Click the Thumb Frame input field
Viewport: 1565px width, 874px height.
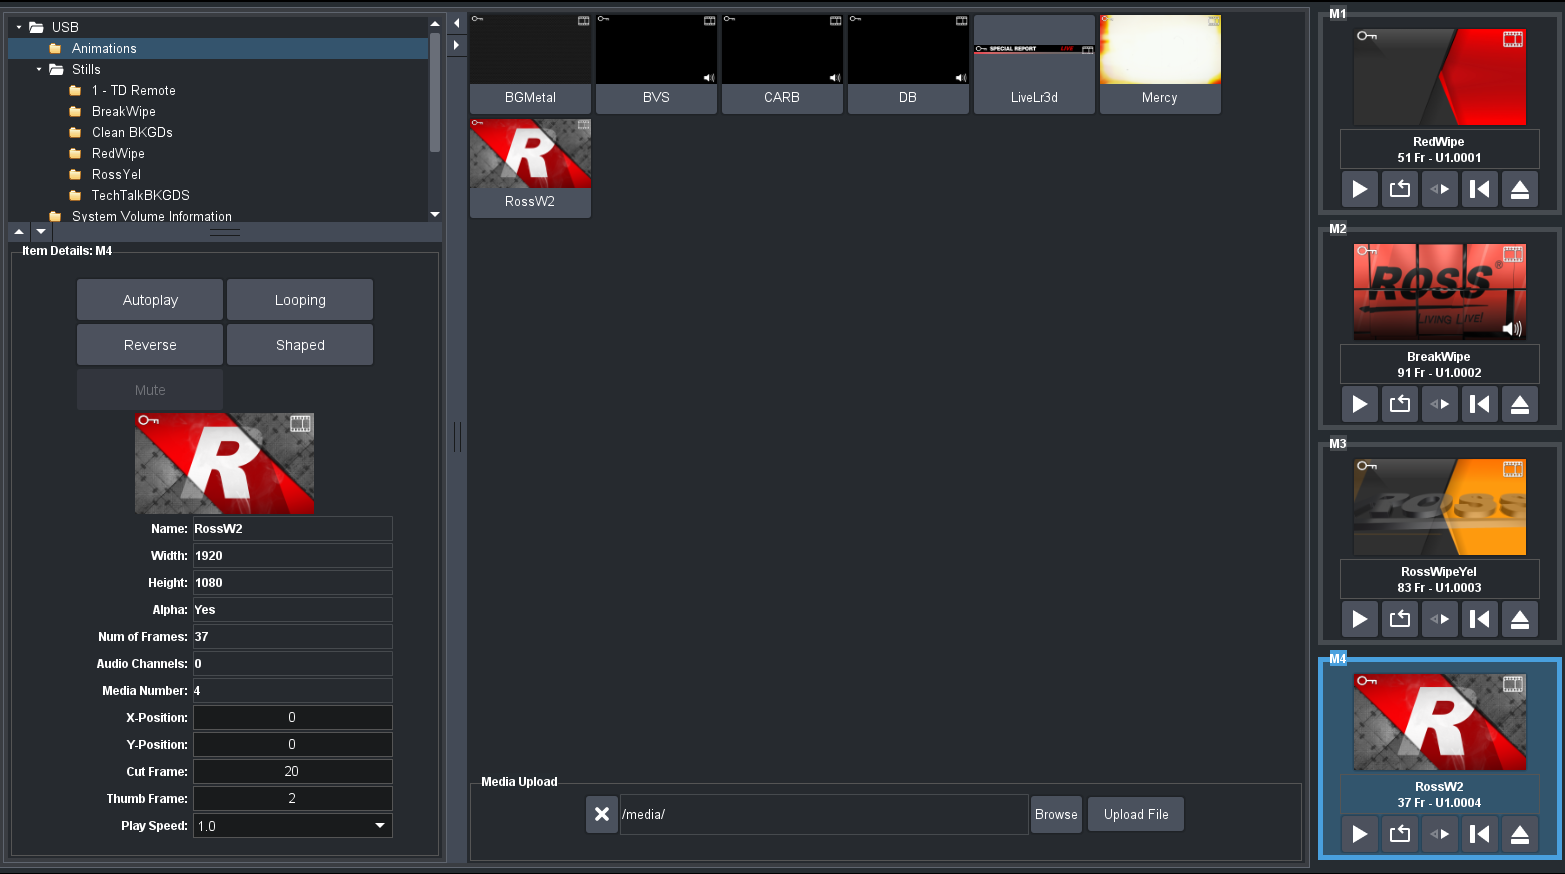(x=292, y=799)
